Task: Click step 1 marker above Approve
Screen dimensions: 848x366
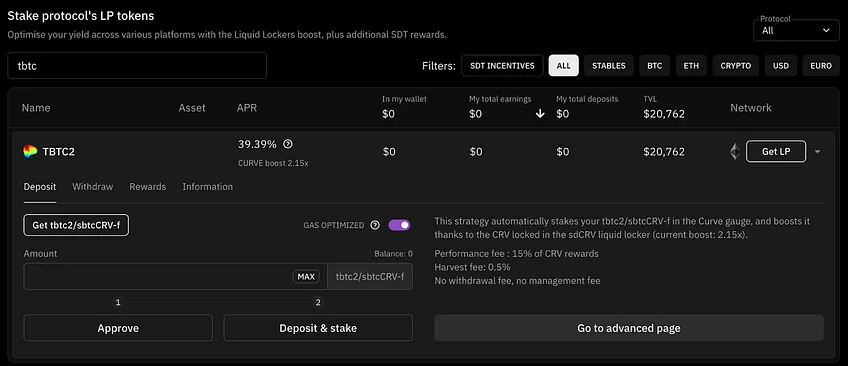Action: 118,302
